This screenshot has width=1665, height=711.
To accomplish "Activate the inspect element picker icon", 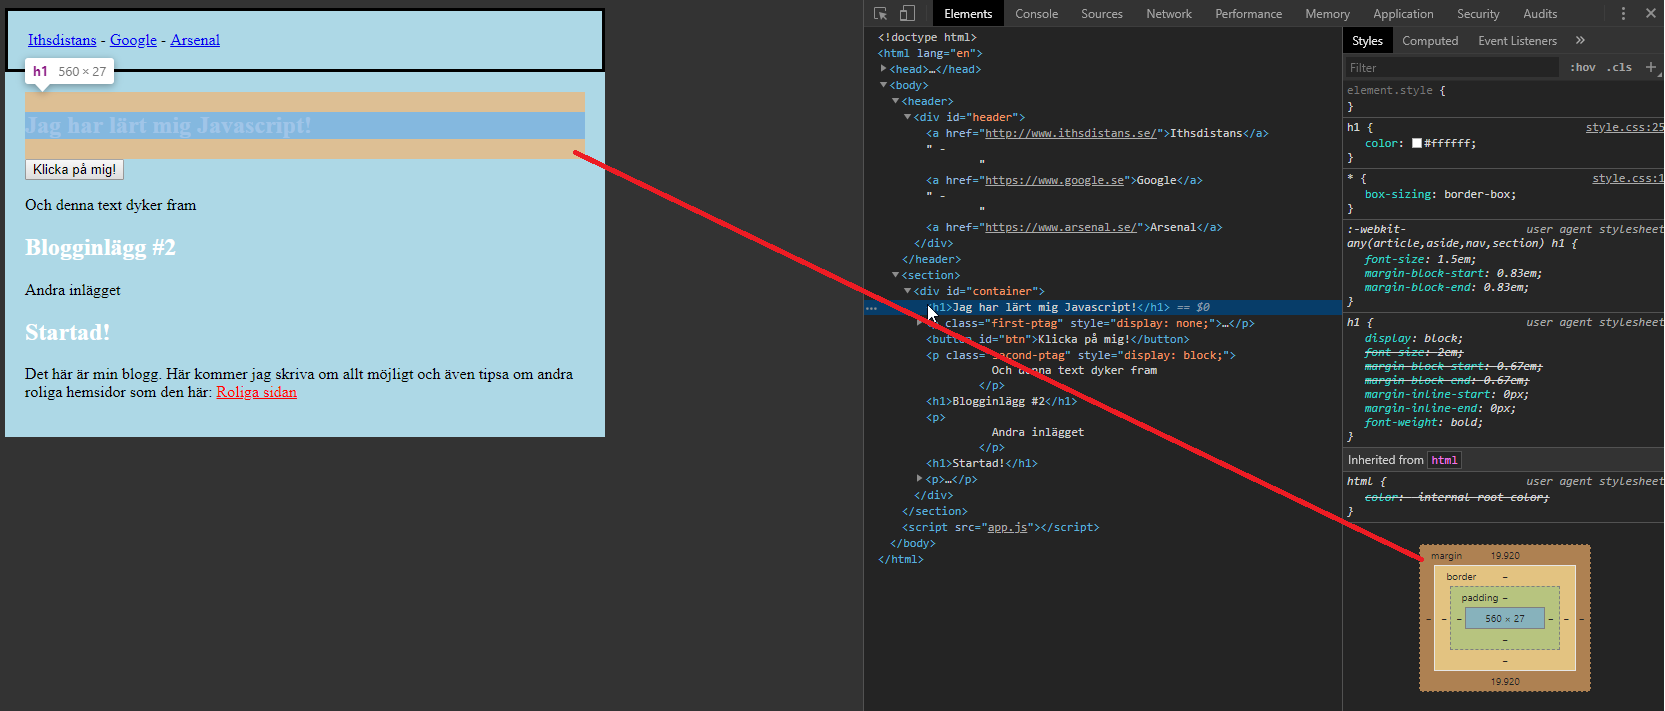I will (880, 13).
